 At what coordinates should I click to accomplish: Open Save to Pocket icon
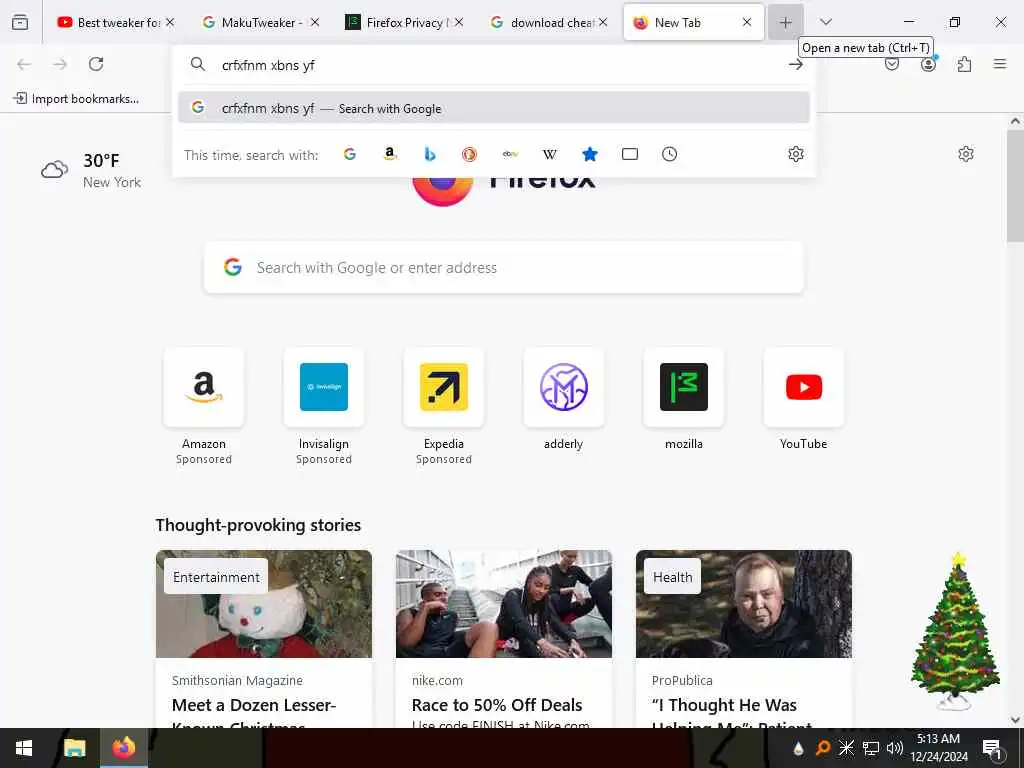tap(891, 64)
